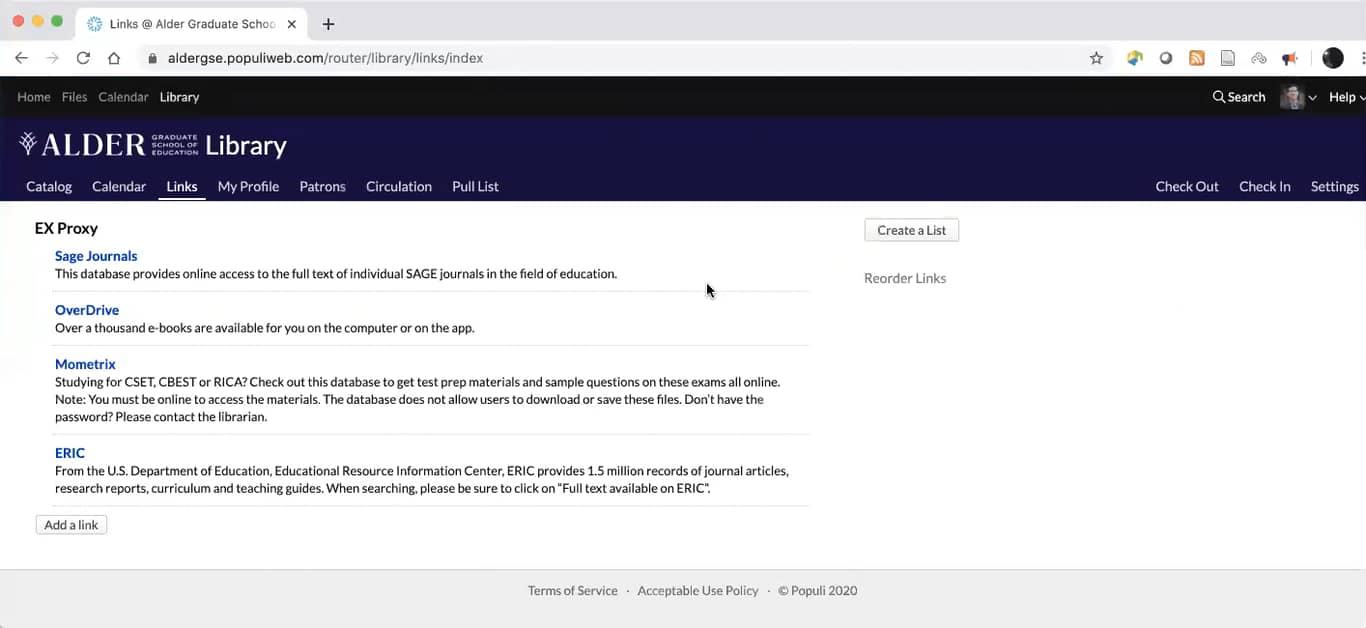Select the Links @ Alder browser tab
Screen dimensions: 1366x628
[191, 24]
